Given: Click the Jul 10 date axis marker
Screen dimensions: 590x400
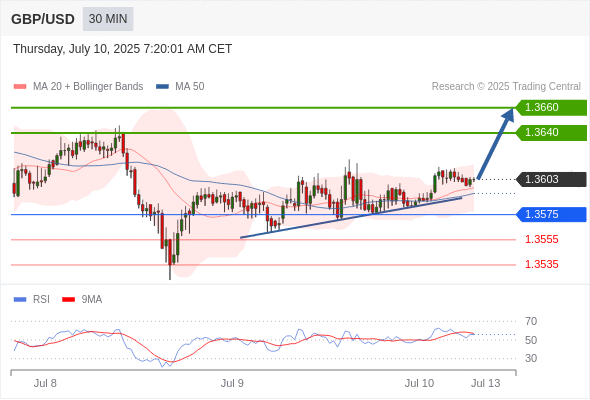Looking at the screenshot, I should tap(419, 383).
